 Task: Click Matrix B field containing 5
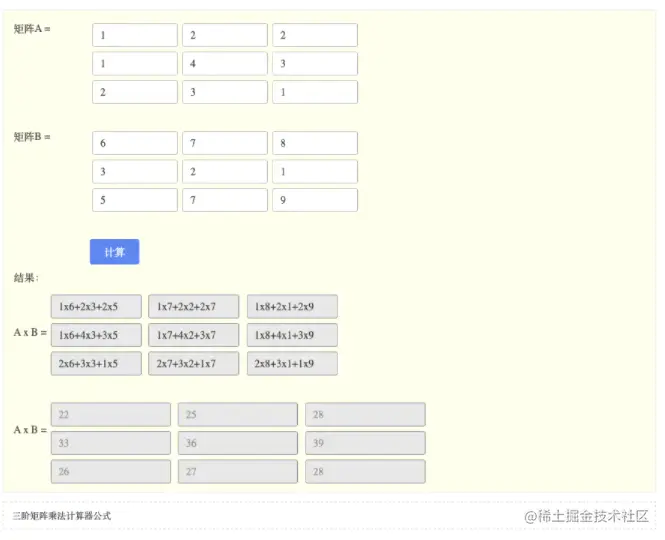pos(135,200)
